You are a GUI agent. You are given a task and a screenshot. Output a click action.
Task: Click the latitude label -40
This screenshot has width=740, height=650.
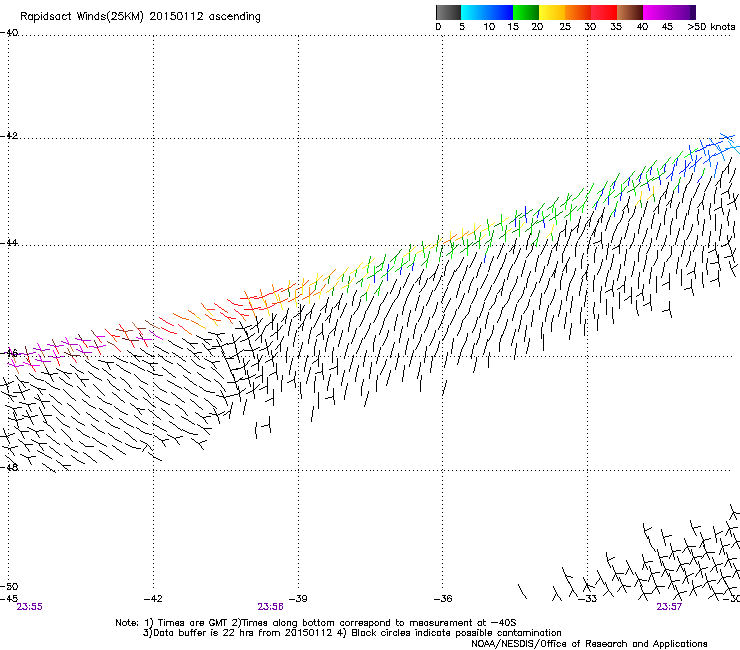click(9, 32)
